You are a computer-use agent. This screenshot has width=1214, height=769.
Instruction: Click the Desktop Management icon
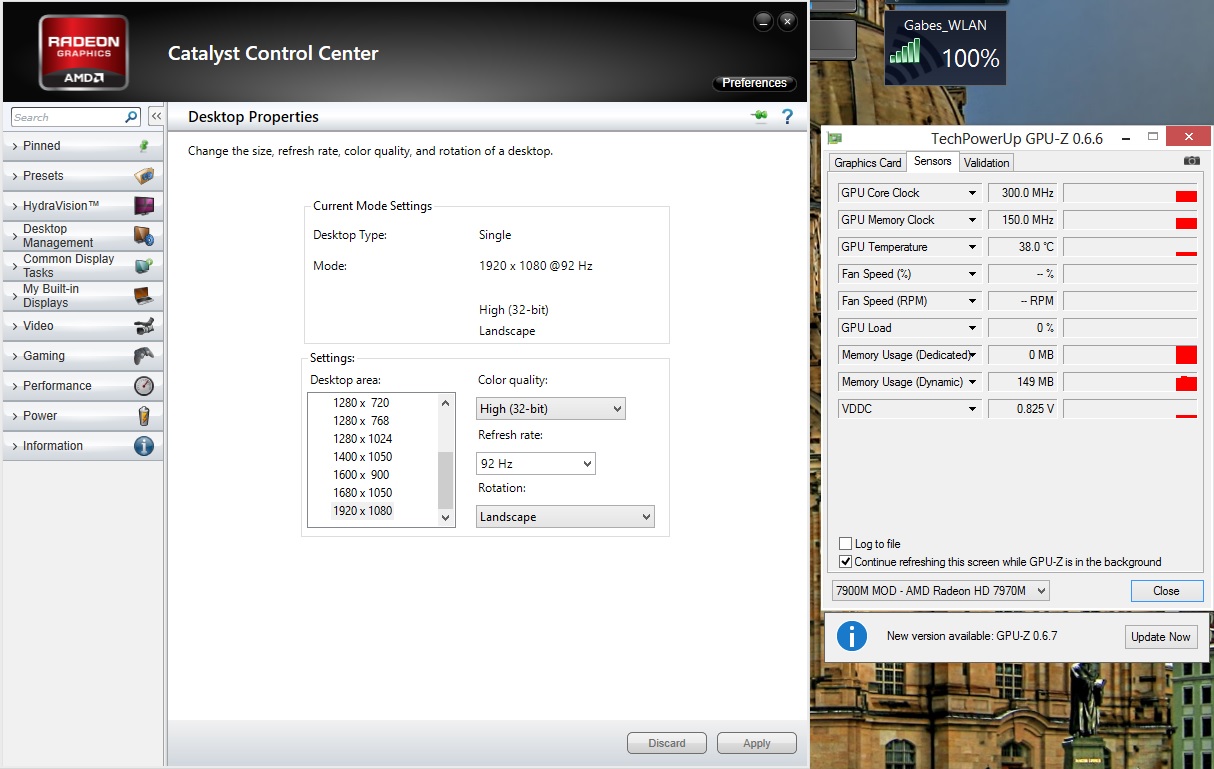click(144, 236)
